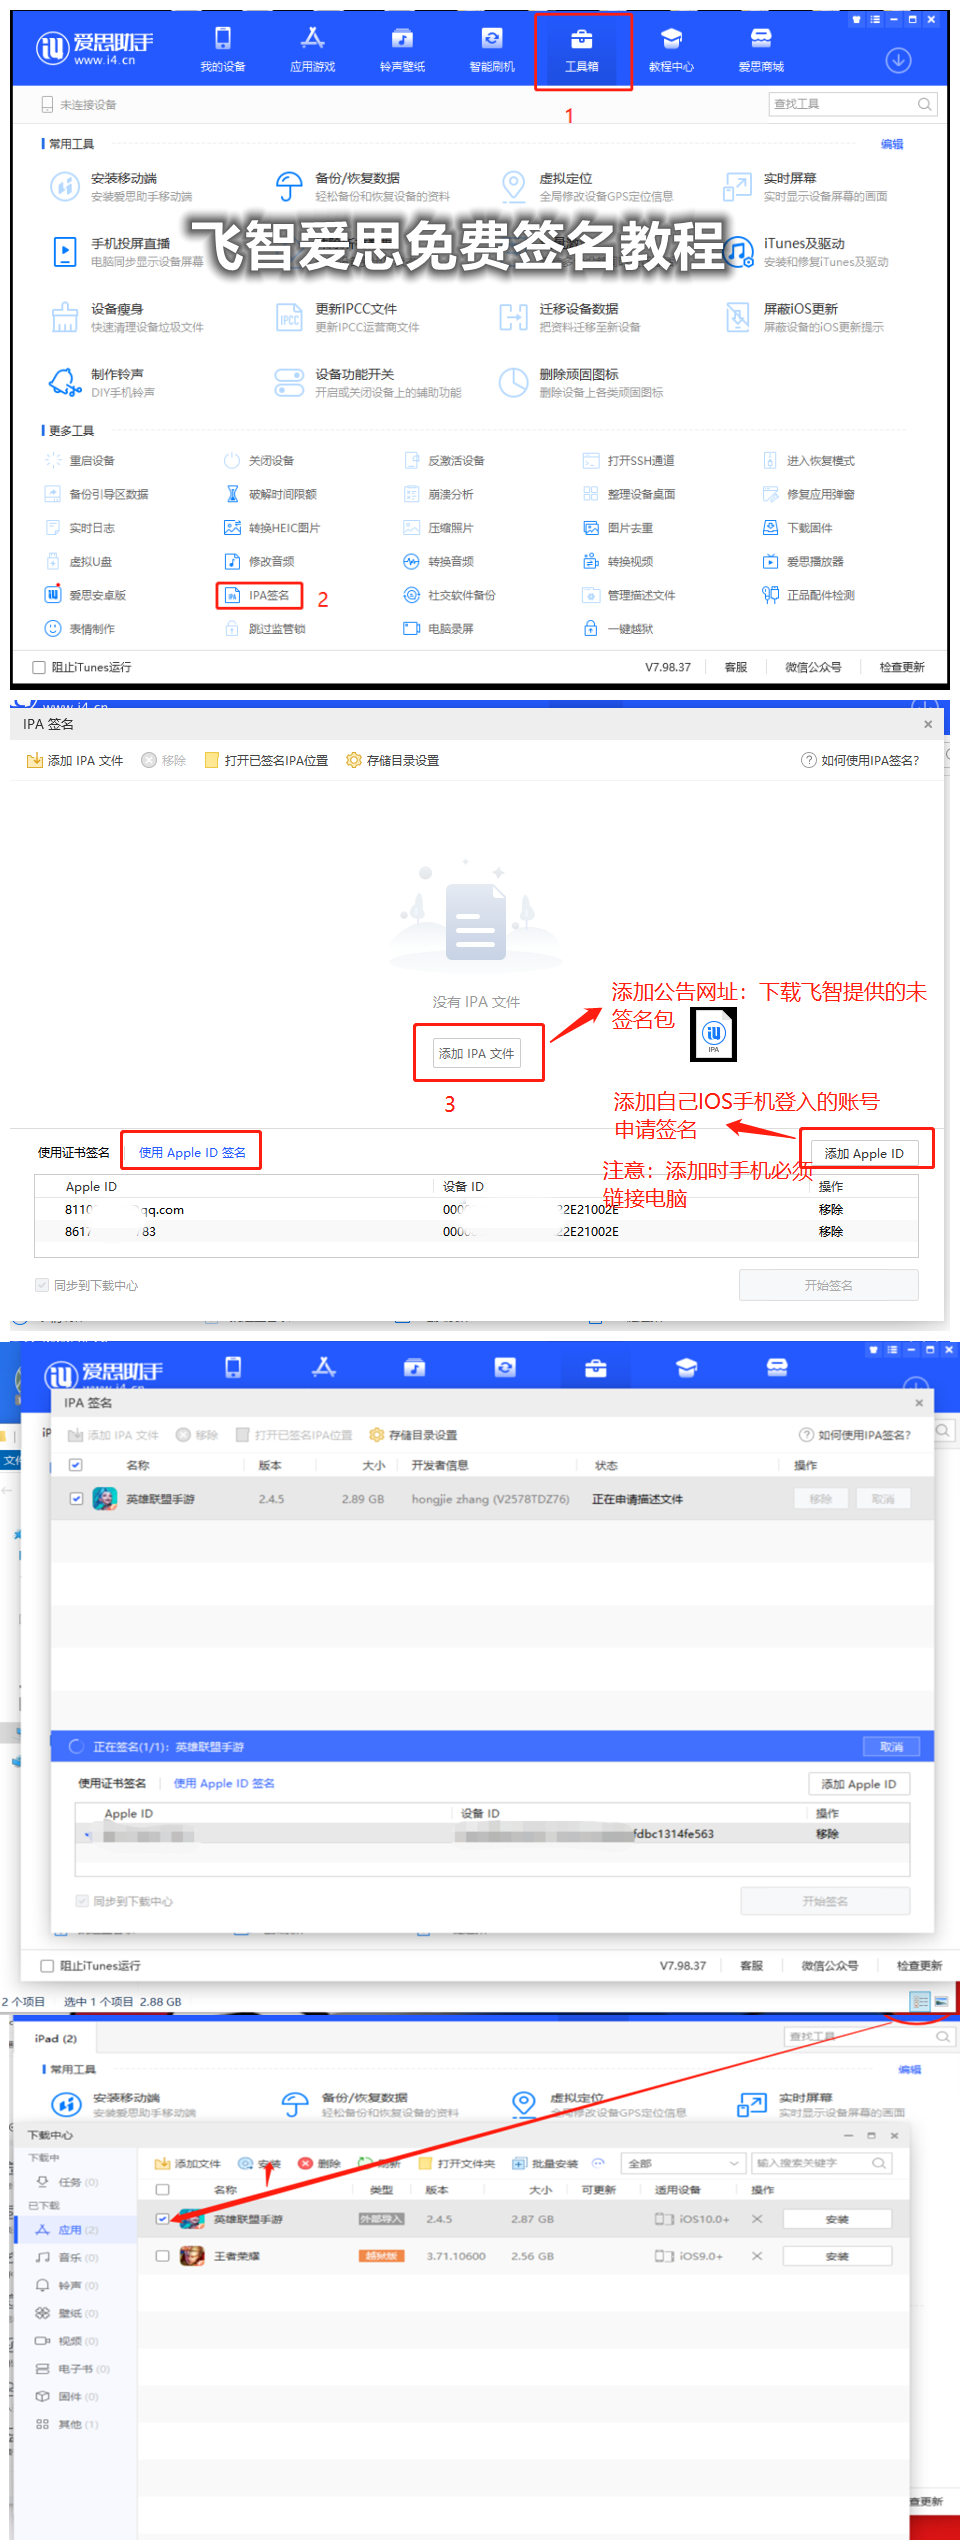The width and height of the screenshot is (960, 2540).
Task: Click 打开SSH通道 in 更多工具
Action: click(x=629, y=461)
